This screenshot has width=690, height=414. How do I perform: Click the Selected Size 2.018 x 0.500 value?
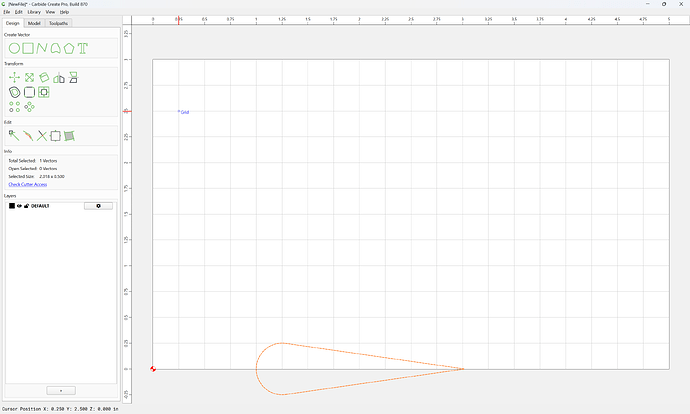(x=52, y=176)
